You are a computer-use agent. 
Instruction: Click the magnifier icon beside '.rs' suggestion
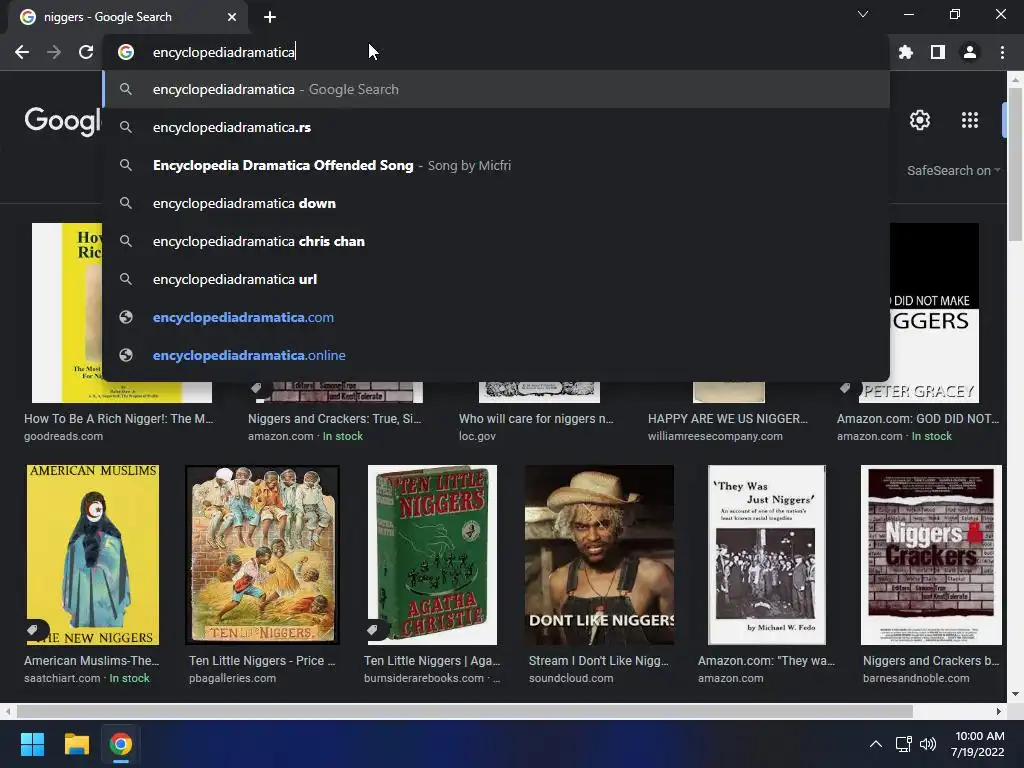click(126, 127)
